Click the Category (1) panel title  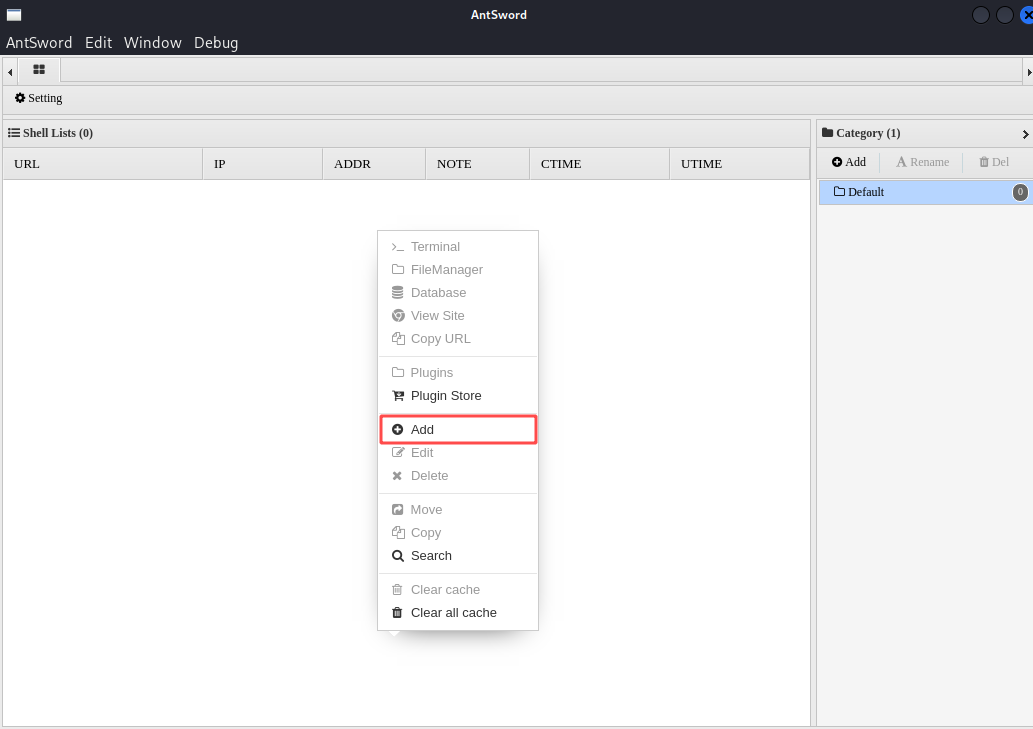tap(861, 133)
